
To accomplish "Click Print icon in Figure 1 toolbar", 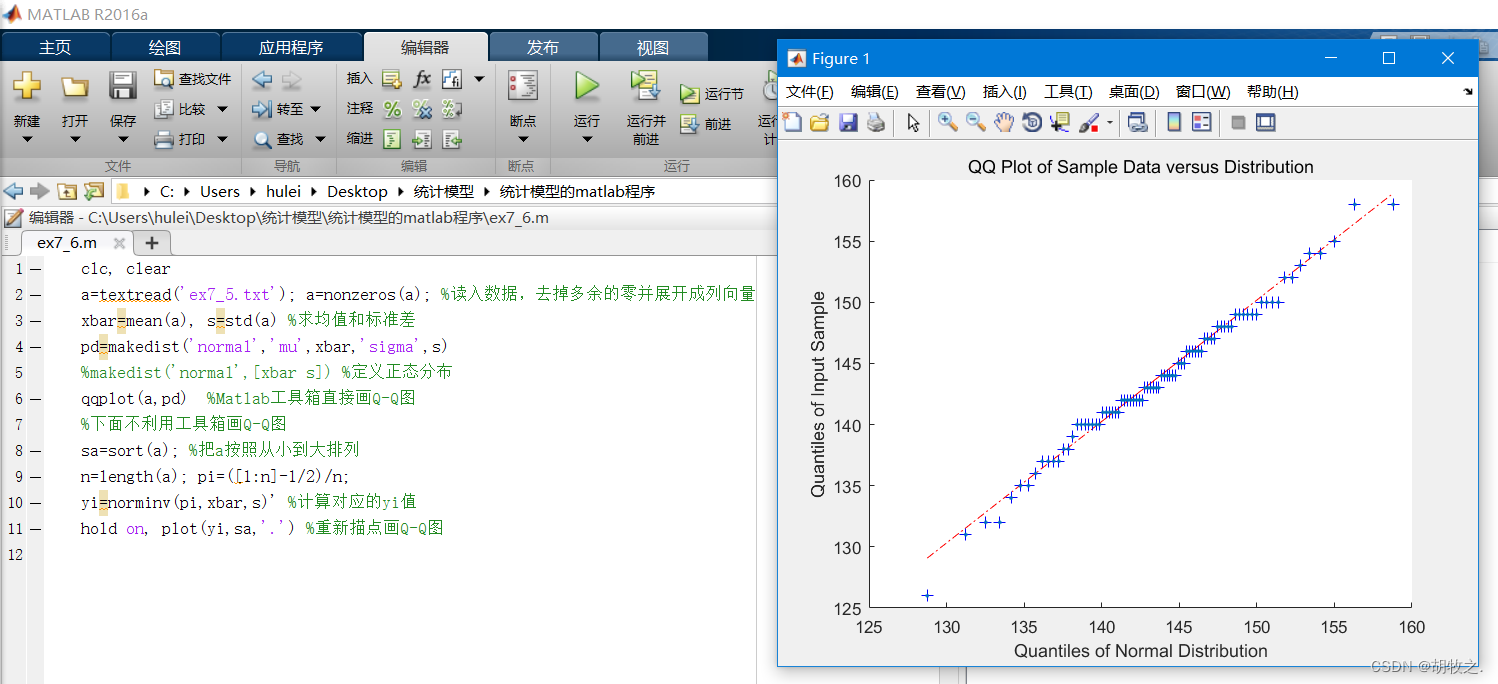I will [875, 122].
